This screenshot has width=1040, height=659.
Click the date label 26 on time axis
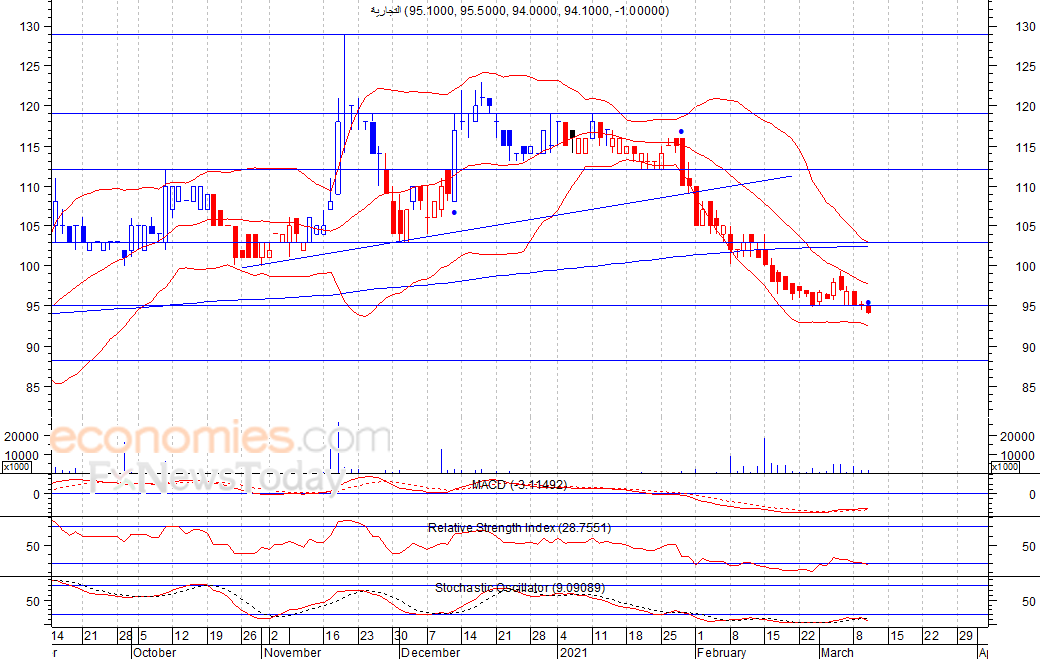[249, 636]
